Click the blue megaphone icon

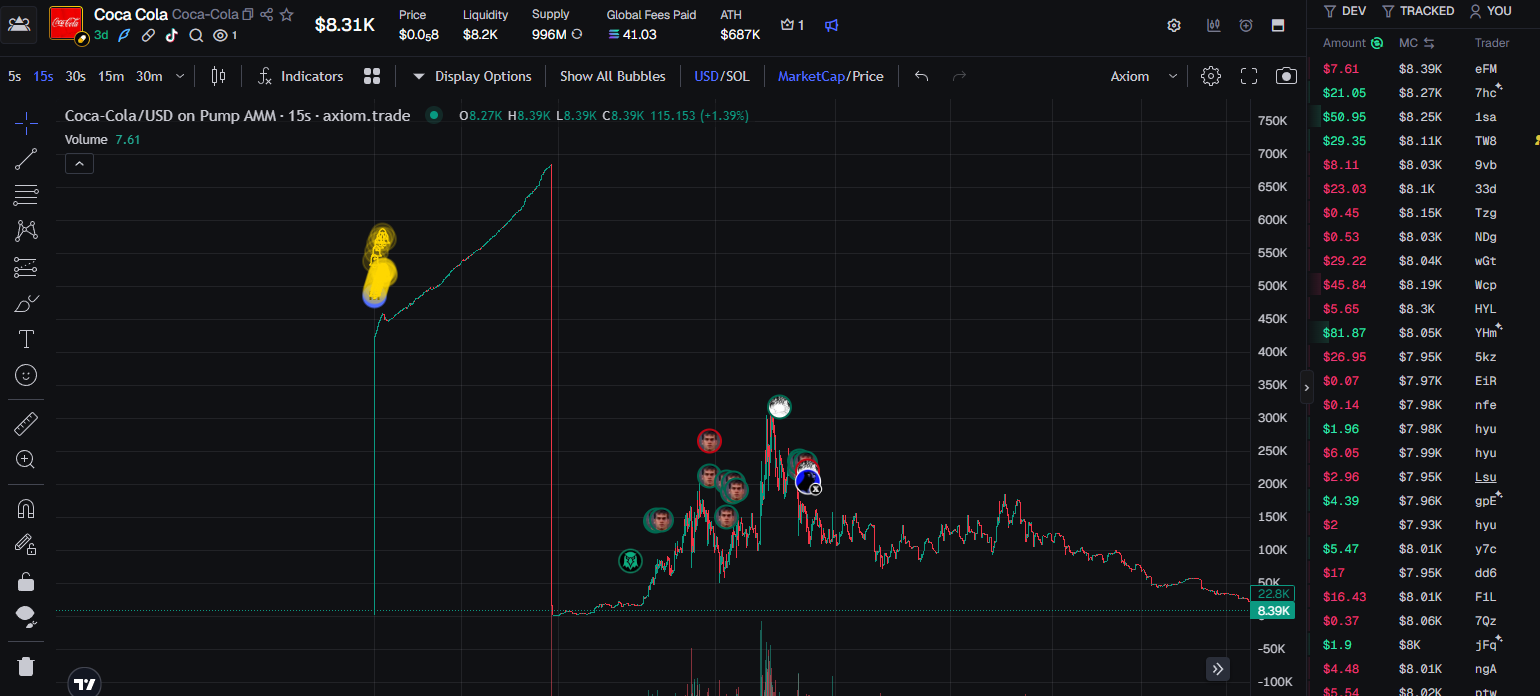point(831,25)
